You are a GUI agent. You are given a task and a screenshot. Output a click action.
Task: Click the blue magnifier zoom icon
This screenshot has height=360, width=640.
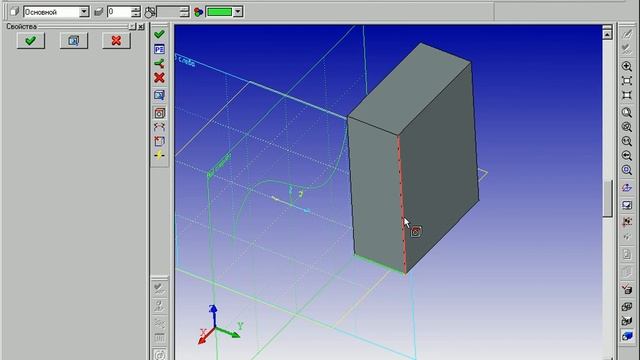[x=627, y=170]
